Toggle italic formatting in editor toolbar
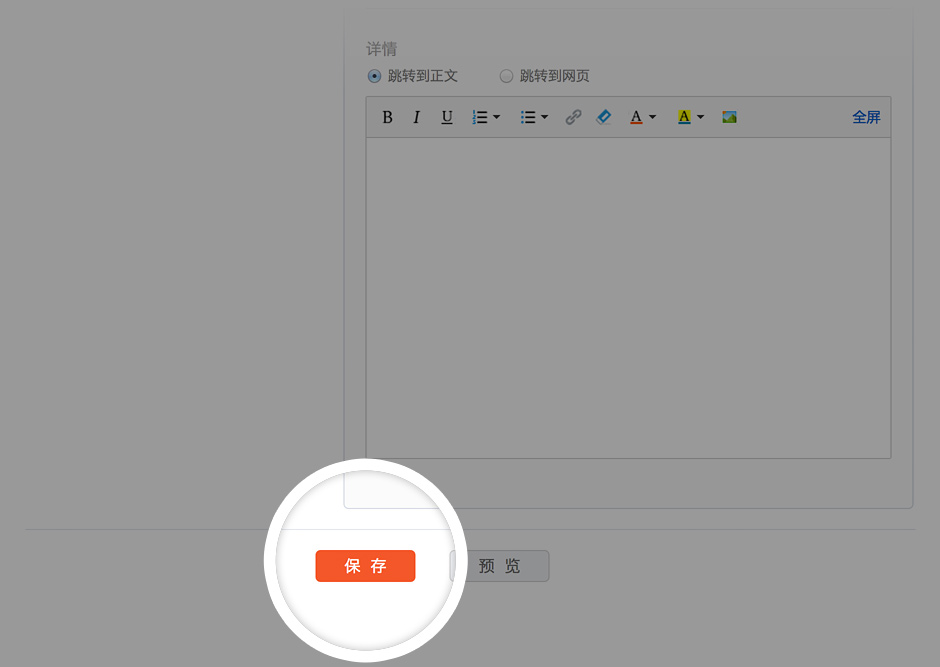This screenshot has height=667, width=940. click(417, 117)
